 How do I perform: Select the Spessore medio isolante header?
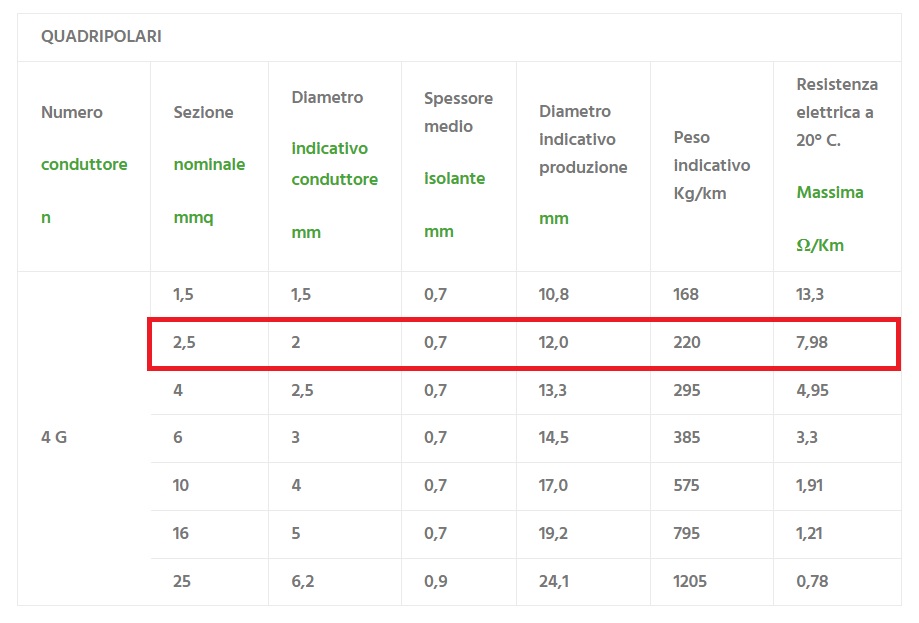click(458, 165)
